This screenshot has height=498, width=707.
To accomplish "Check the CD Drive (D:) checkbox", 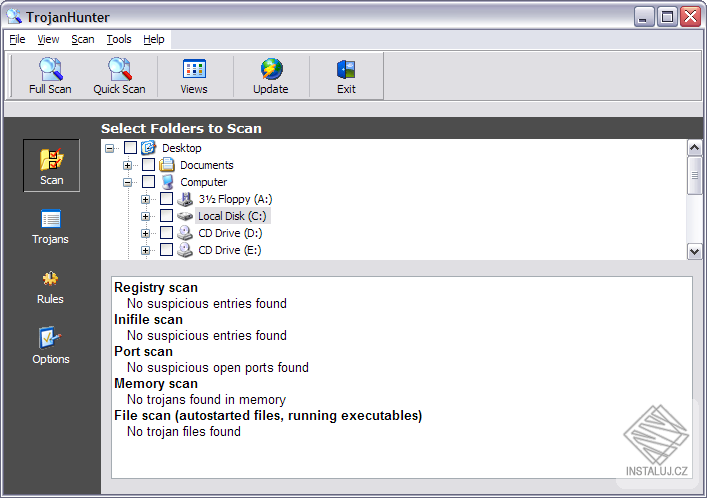I will point(166,233).
